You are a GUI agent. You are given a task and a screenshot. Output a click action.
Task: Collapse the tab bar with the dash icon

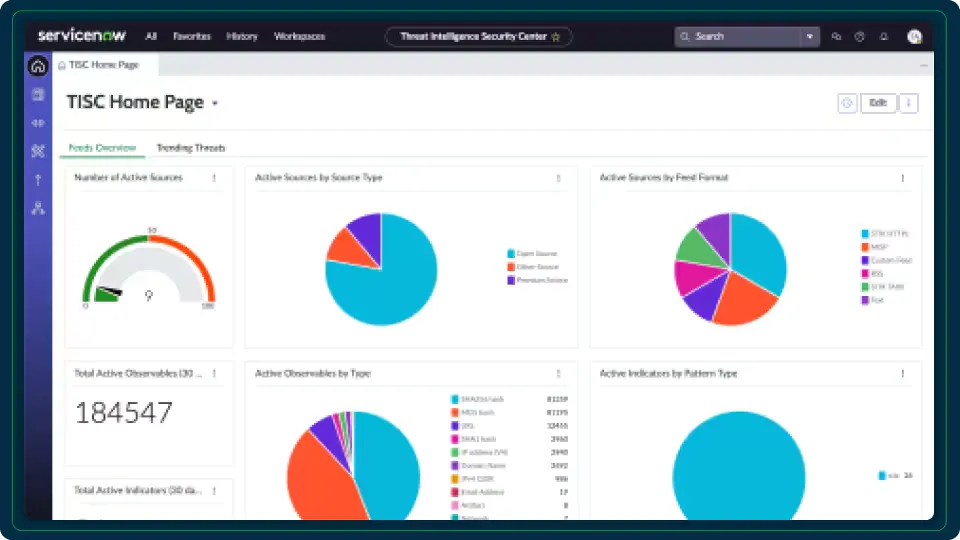(923, 65)
